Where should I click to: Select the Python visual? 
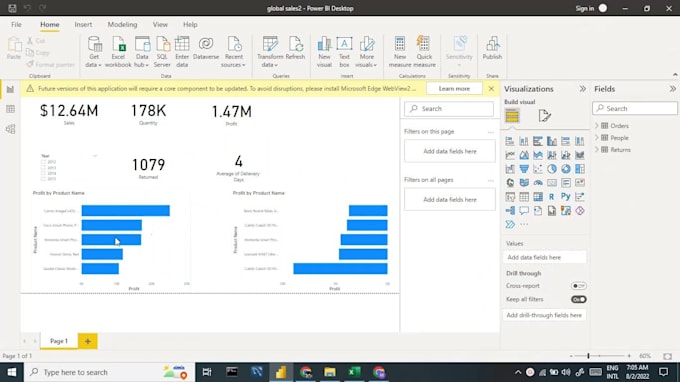pos(566,196)
